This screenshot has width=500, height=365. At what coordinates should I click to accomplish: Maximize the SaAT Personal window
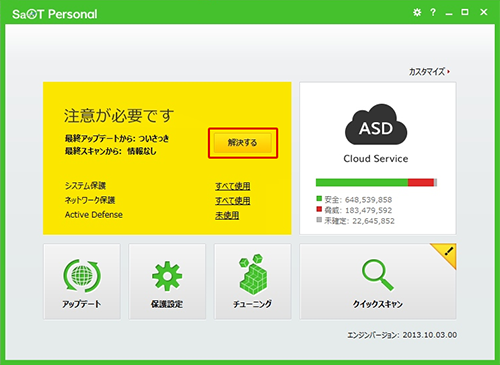(465, 12)
